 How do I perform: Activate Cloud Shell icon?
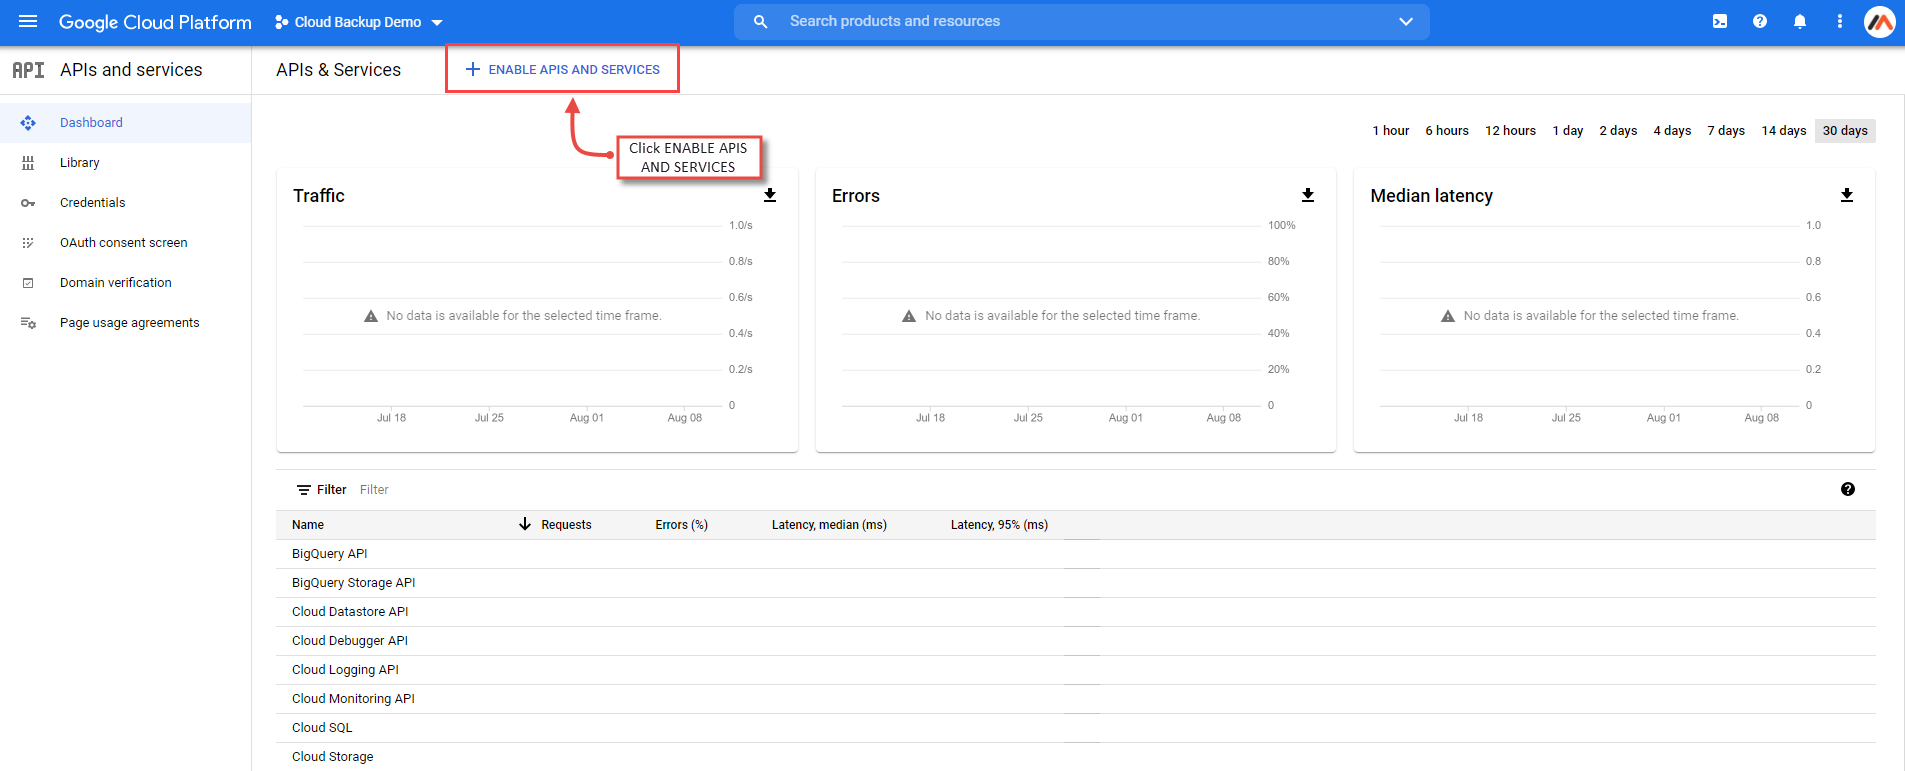pos(1720,21)
